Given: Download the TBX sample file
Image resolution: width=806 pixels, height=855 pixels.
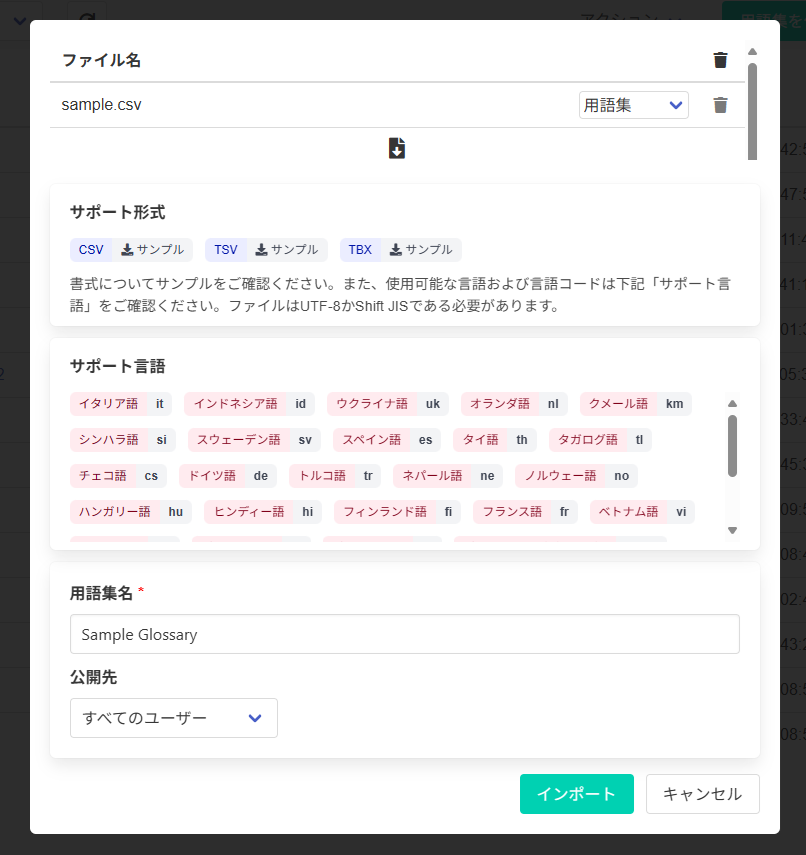Looking at the screenshot, I should [x=421, y=250].
